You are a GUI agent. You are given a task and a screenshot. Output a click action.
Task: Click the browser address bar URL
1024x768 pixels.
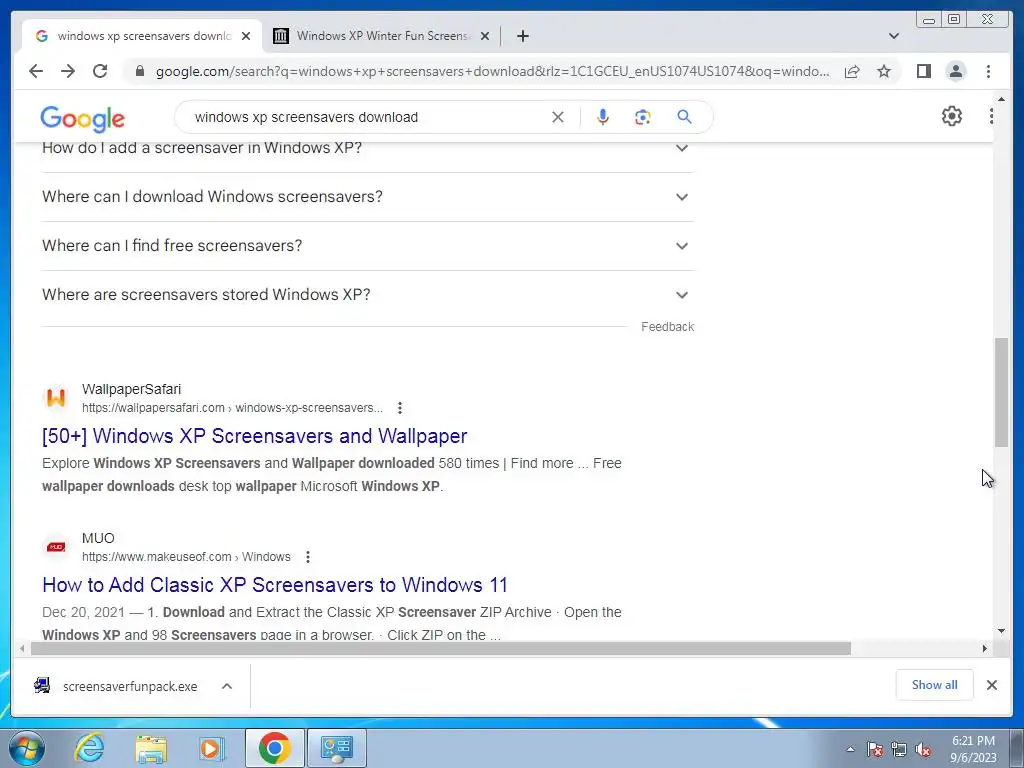(492, 71)
